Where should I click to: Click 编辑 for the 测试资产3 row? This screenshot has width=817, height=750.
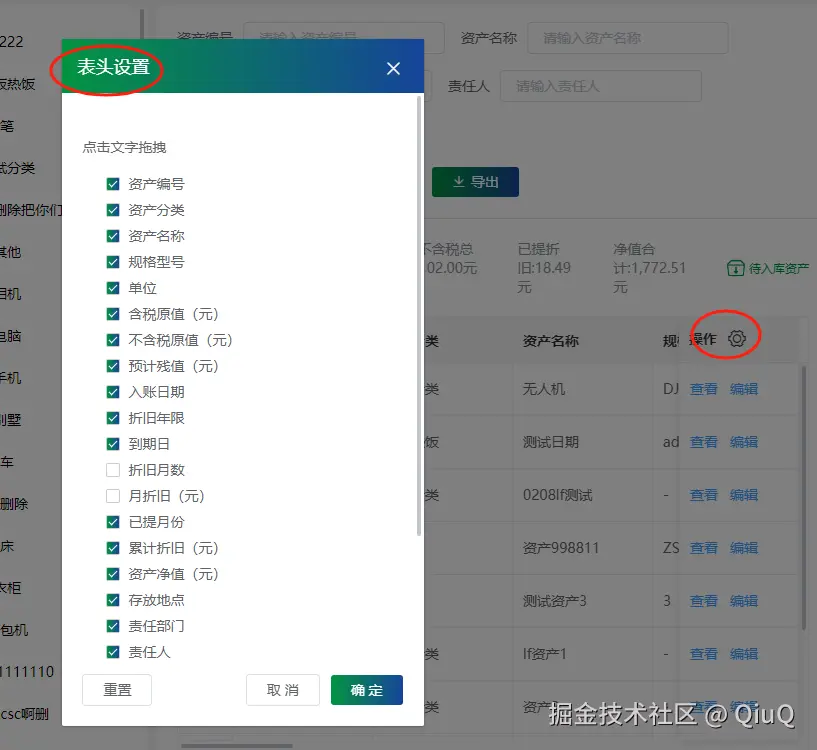tap(744, 601)
